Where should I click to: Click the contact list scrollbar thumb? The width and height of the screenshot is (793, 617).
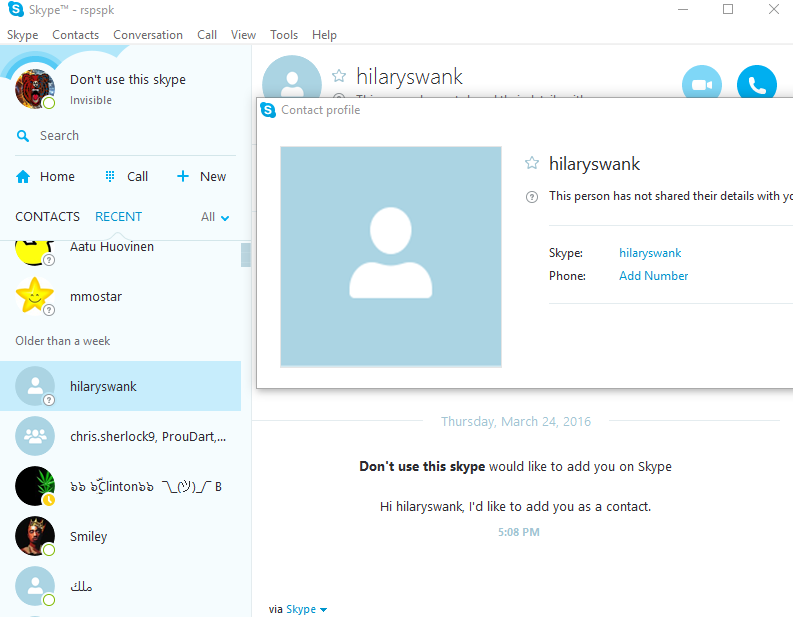pyautogui.click(x=246, y=254)
